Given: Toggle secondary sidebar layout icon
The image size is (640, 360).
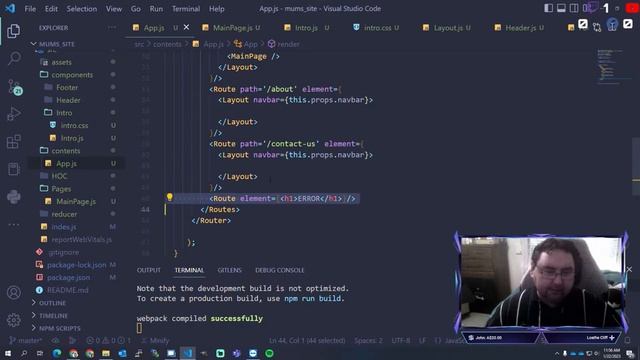Looking at the screenshot, I should pos(574,8).
